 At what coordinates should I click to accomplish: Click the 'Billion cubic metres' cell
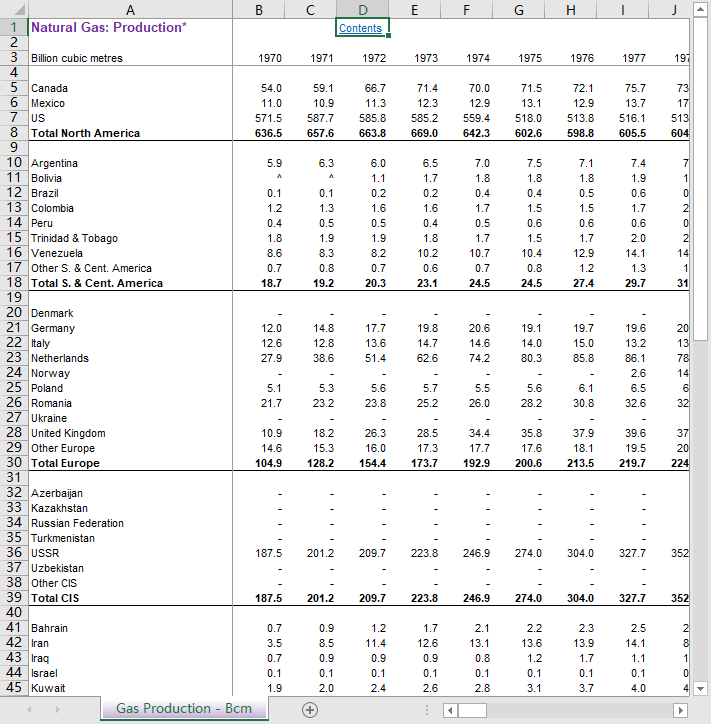pos(77,58)
